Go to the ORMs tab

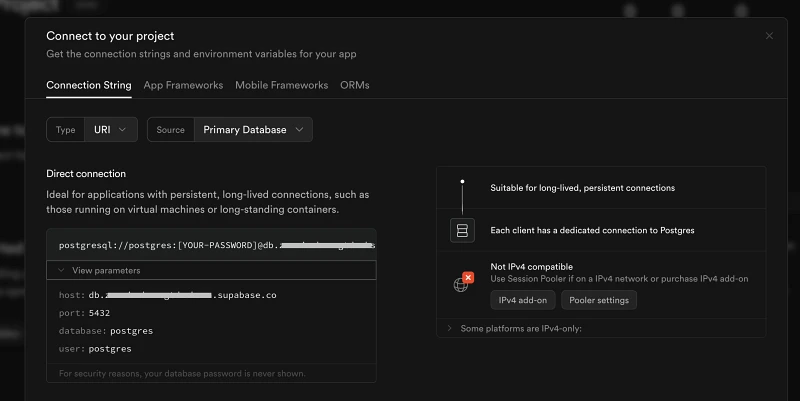click(355, 85)
